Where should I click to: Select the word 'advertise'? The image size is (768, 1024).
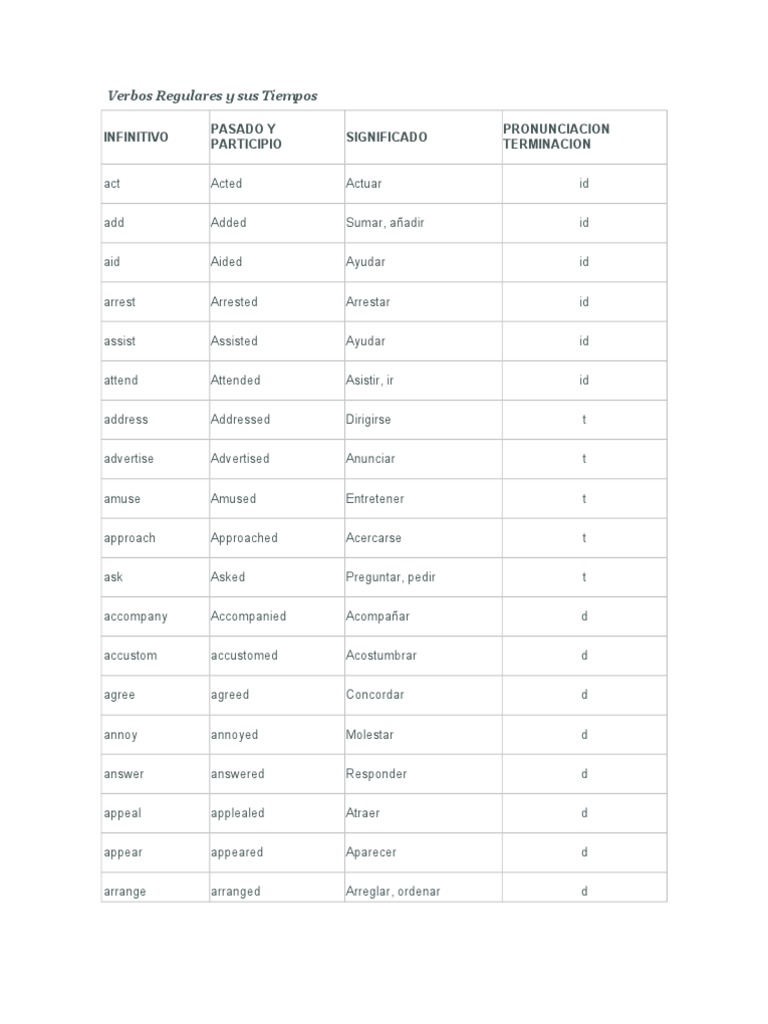[129, 458]
